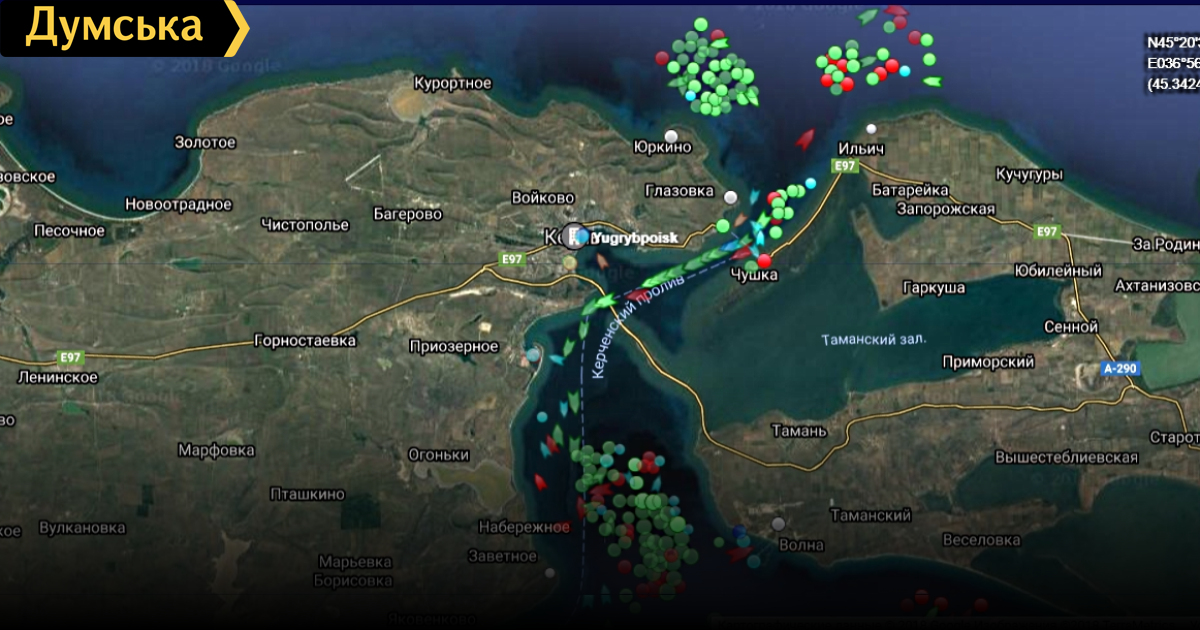The width and height of the screenshot is (1200, 630).
Task: Click the Таманский зал. bay label
Action: coord(873,339)
